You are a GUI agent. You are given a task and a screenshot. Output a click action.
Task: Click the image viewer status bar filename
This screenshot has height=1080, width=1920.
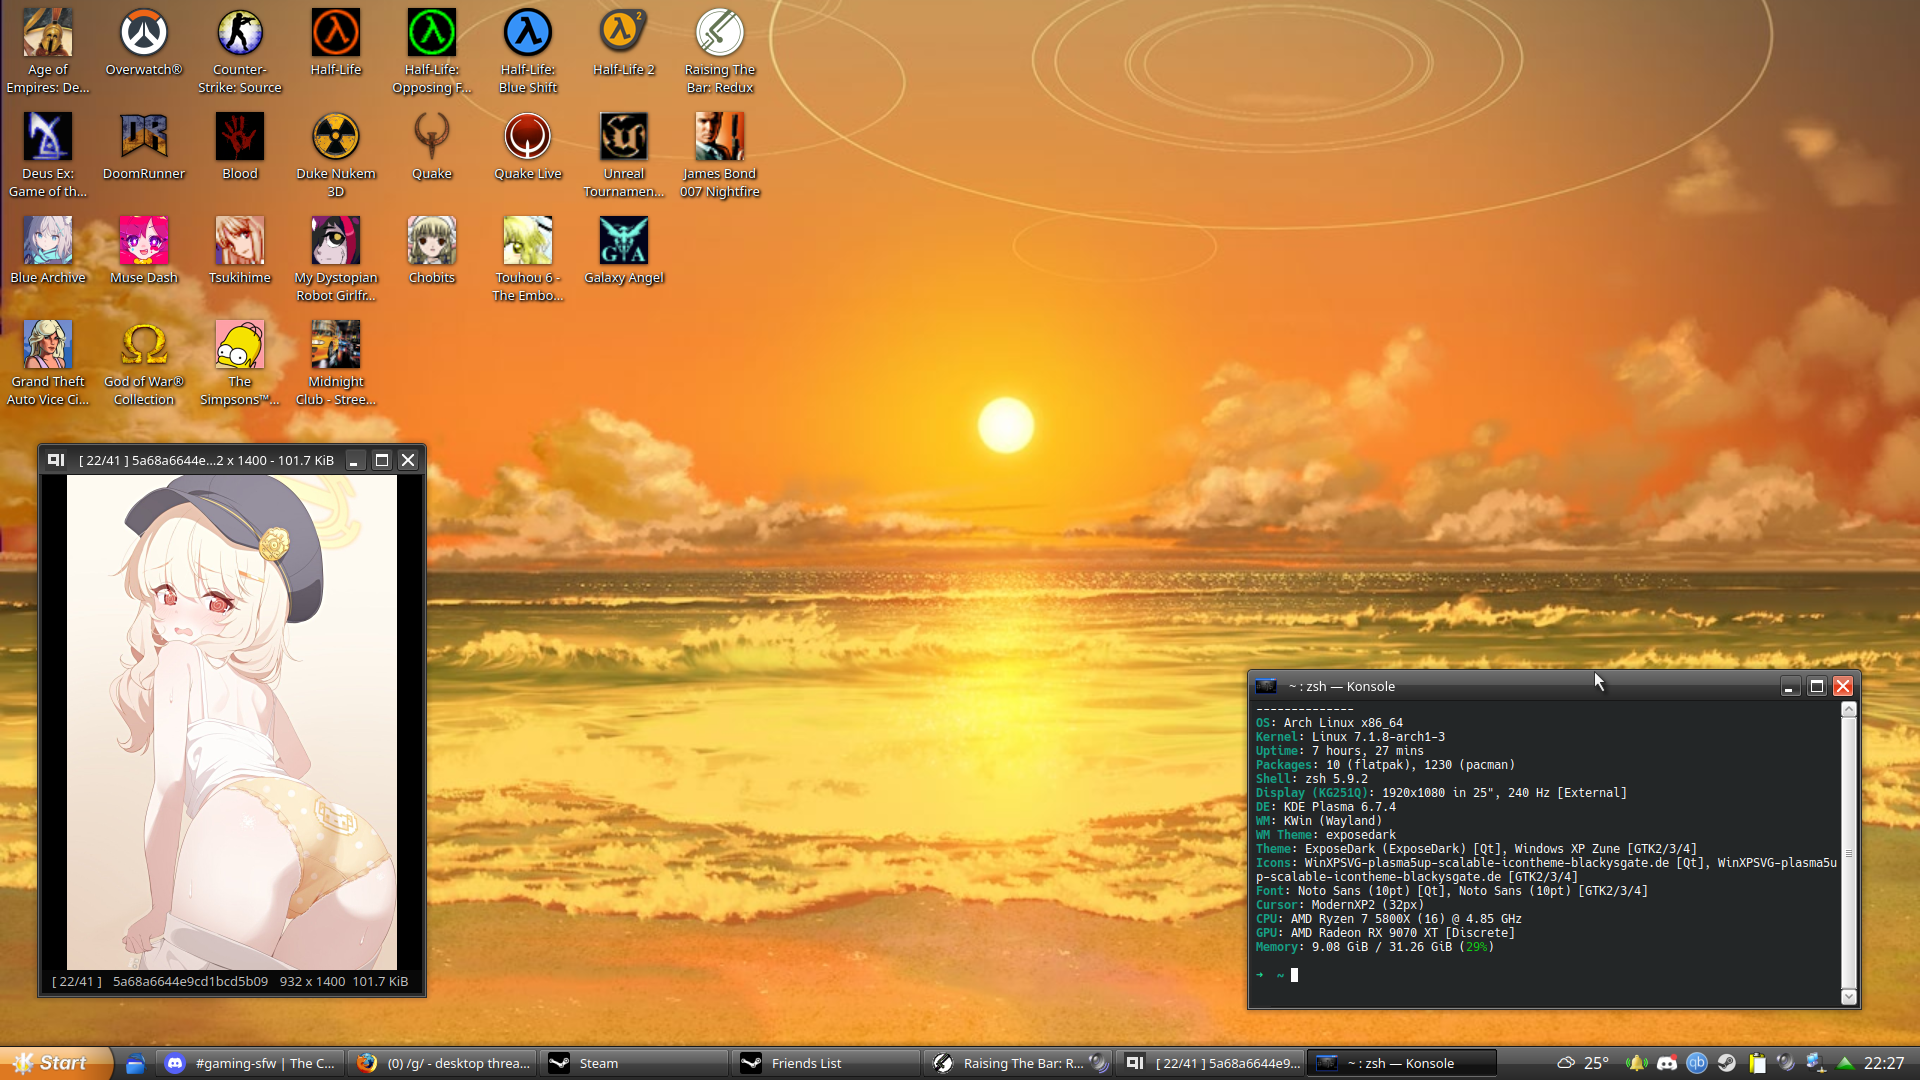click(190, 981)
